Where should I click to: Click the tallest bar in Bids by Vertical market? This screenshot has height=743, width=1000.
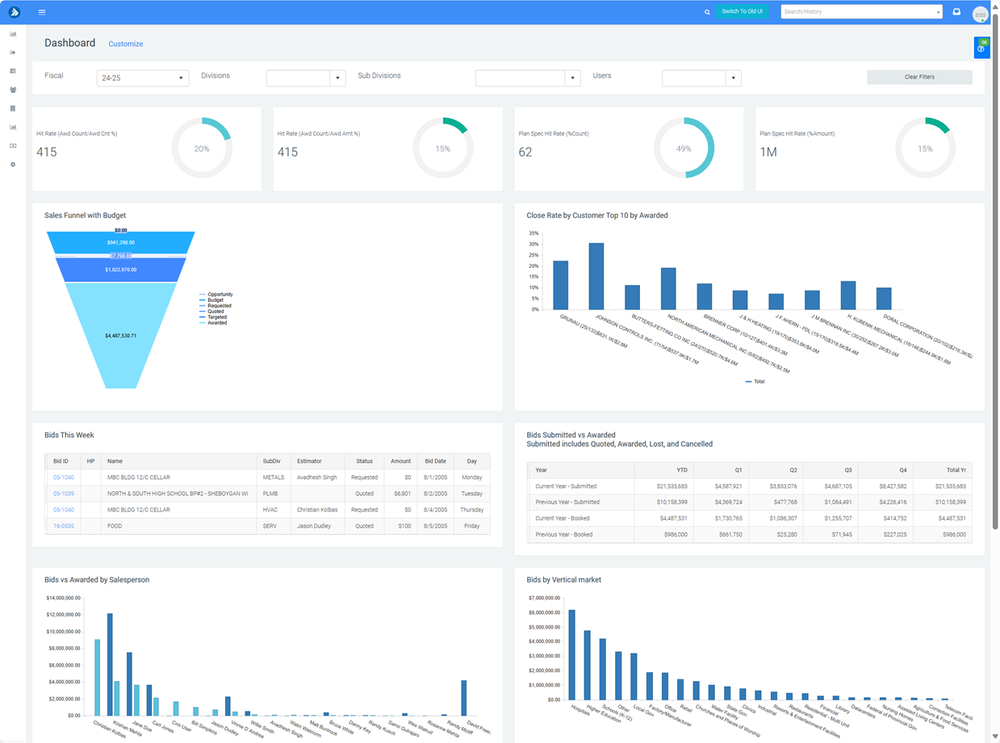click(572, 655)
